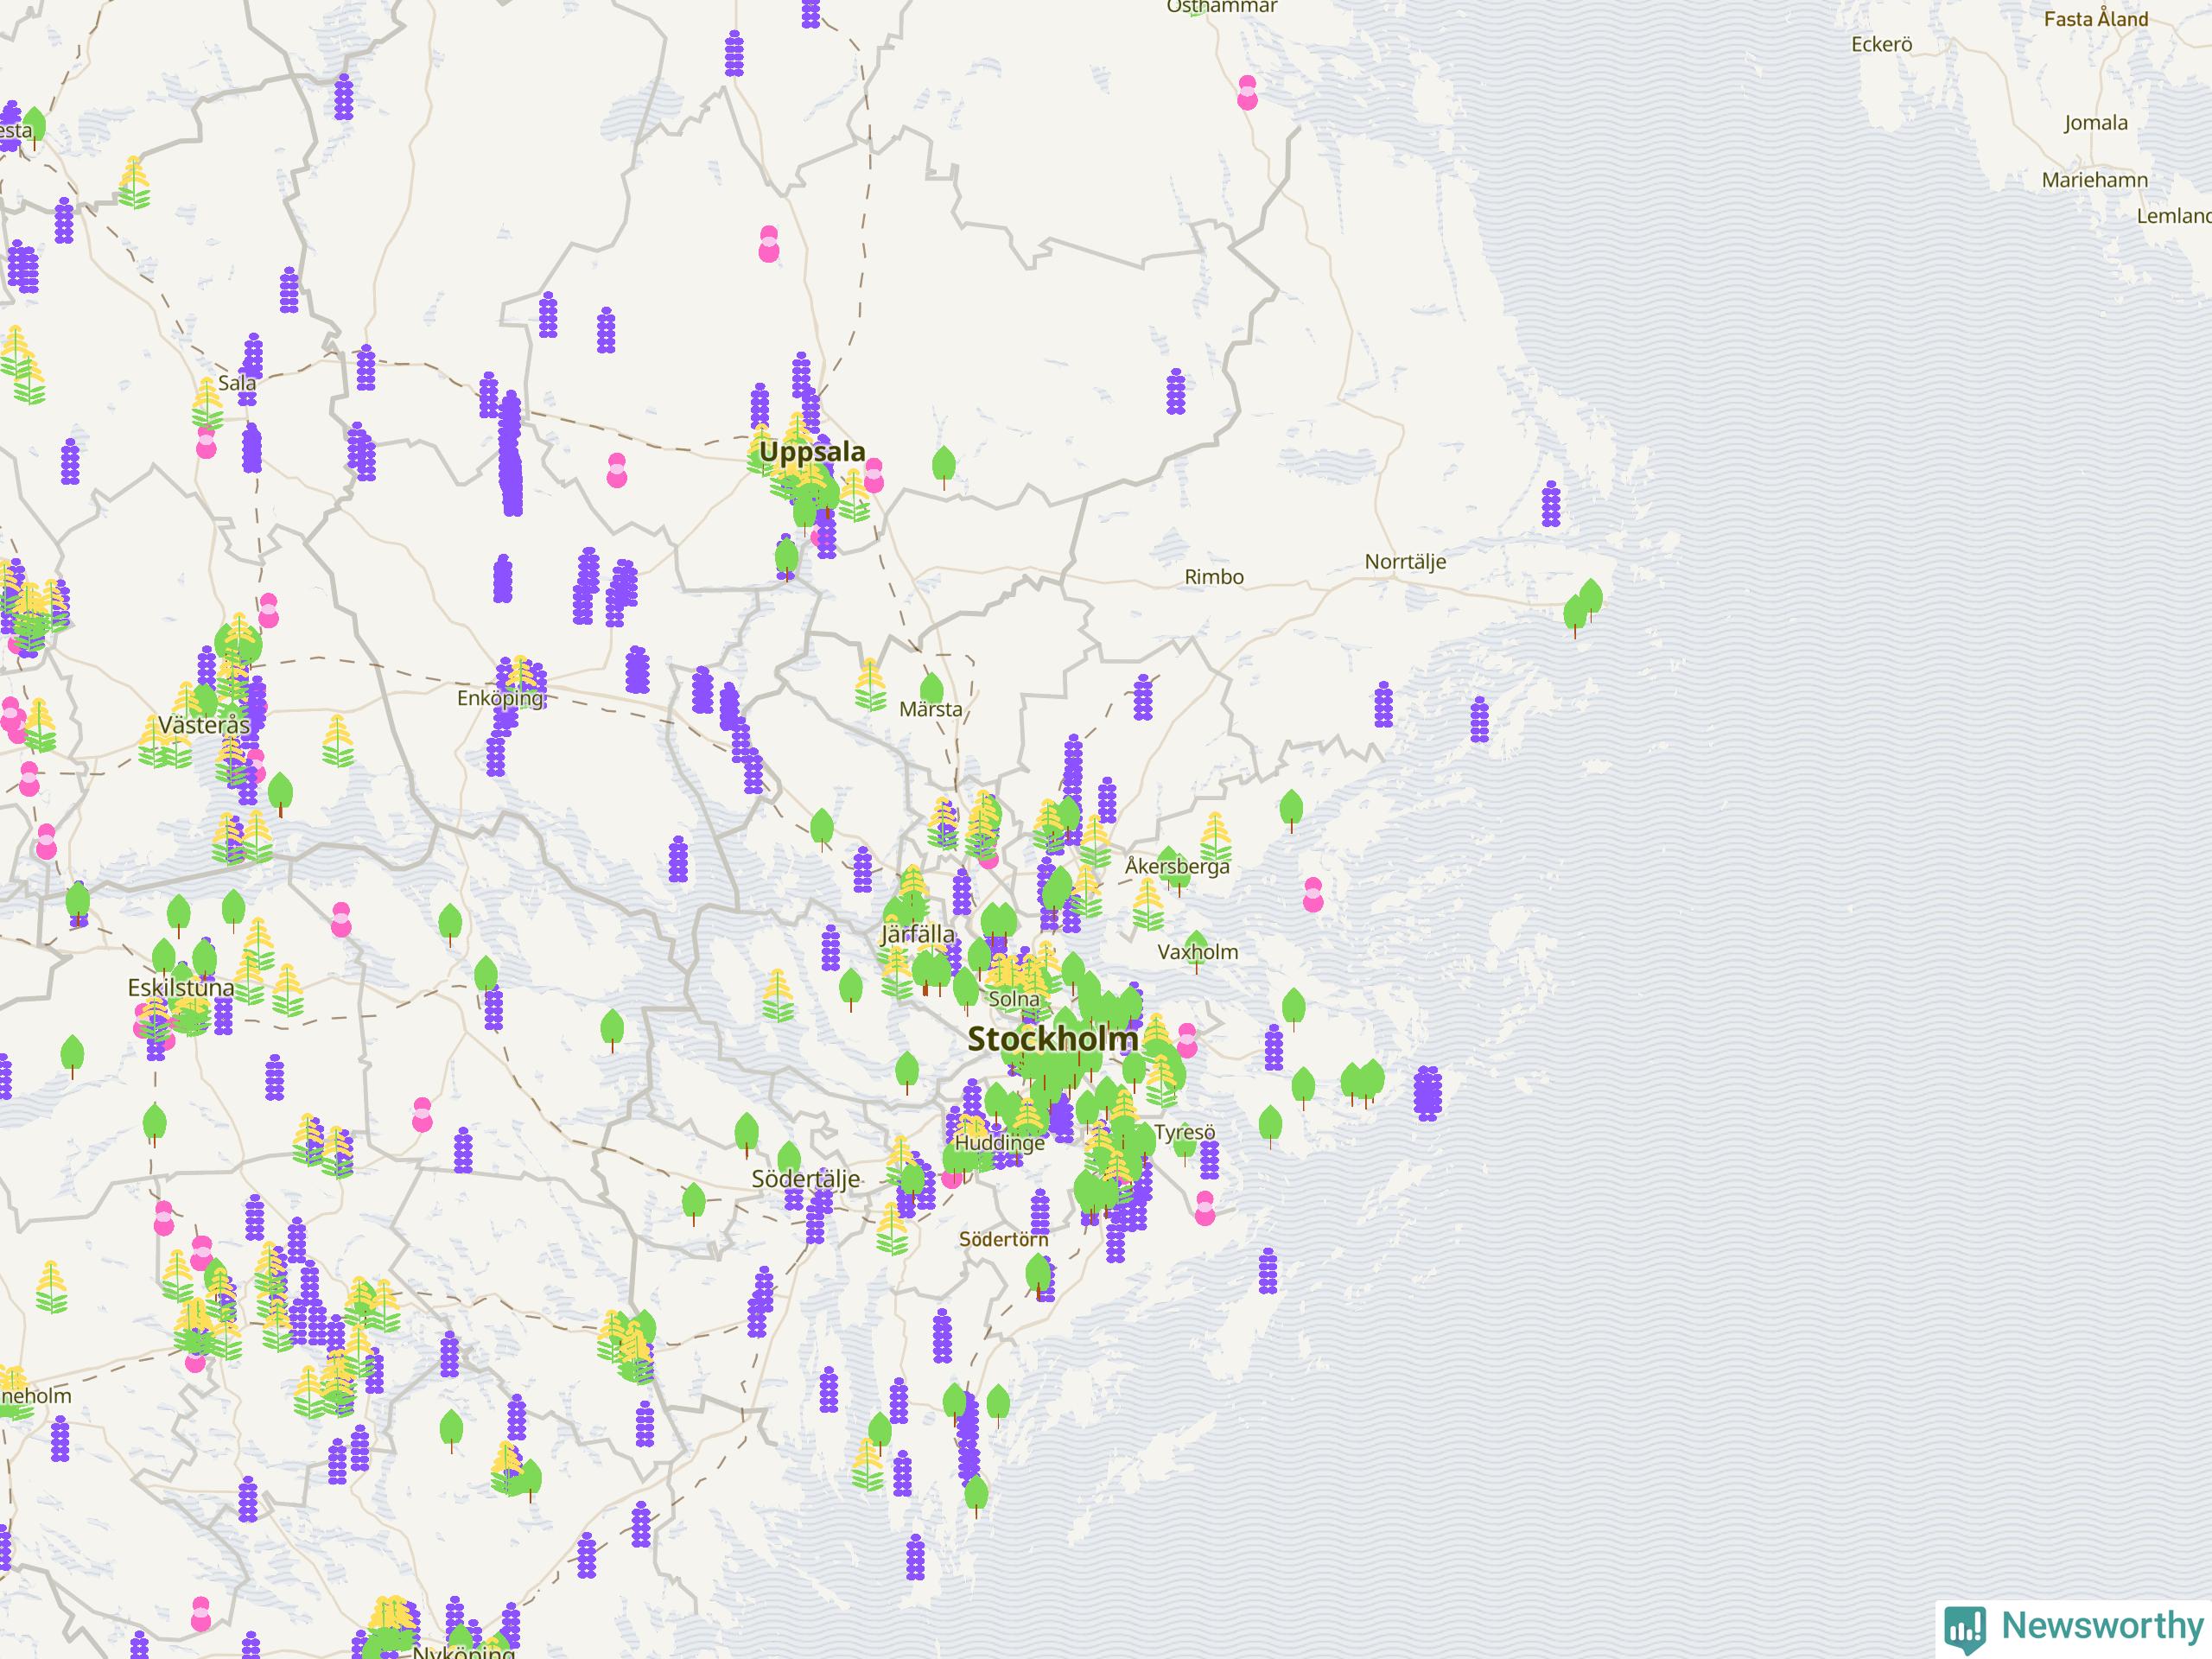Select the purple marker cluster on the coast east of Tyresö
The image size is (2212, 1659).
click(x=1428, y=1092)
